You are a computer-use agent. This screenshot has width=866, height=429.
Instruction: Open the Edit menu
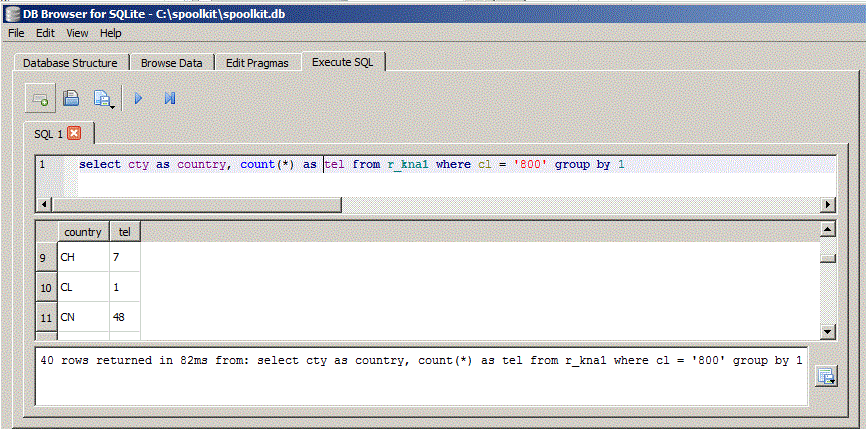point(45,33)
